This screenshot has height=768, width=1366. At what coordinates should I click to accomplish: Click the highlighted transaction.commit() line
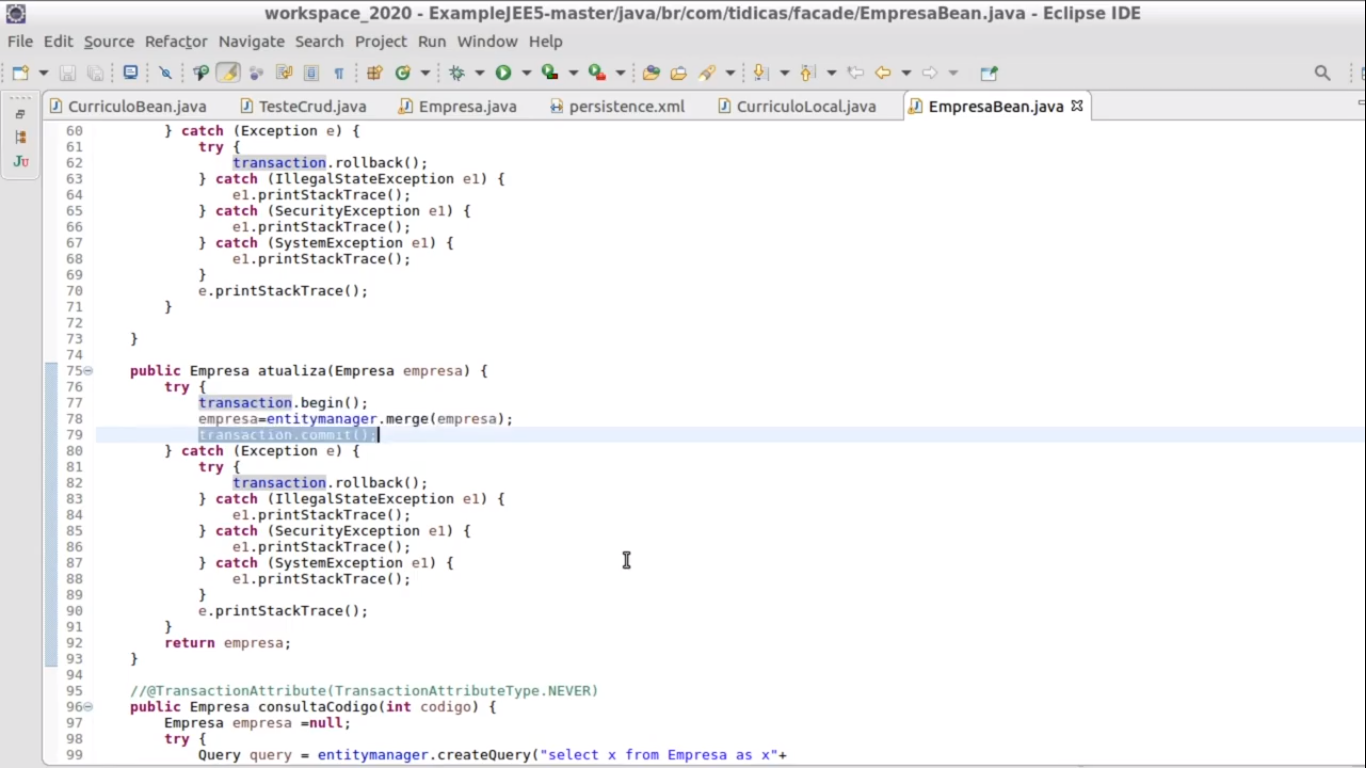tap(288, 435)
